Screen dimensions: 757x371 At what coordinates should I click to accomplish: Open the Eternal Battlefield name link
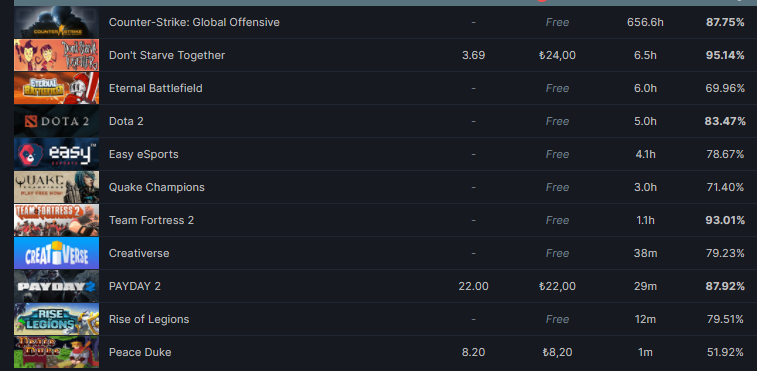[x=155, y=88]
